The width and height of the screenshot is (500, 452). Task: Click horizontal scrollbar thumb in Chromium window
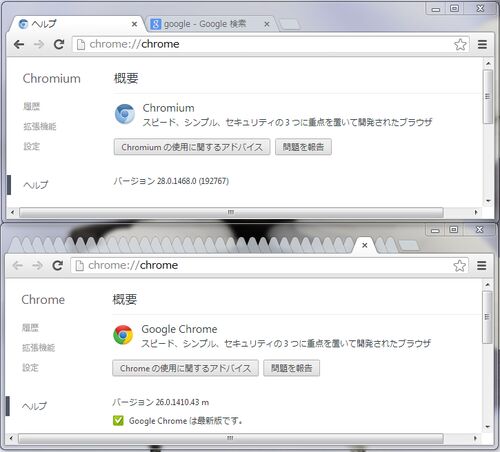pyautogui.click(x=231, y=212)
